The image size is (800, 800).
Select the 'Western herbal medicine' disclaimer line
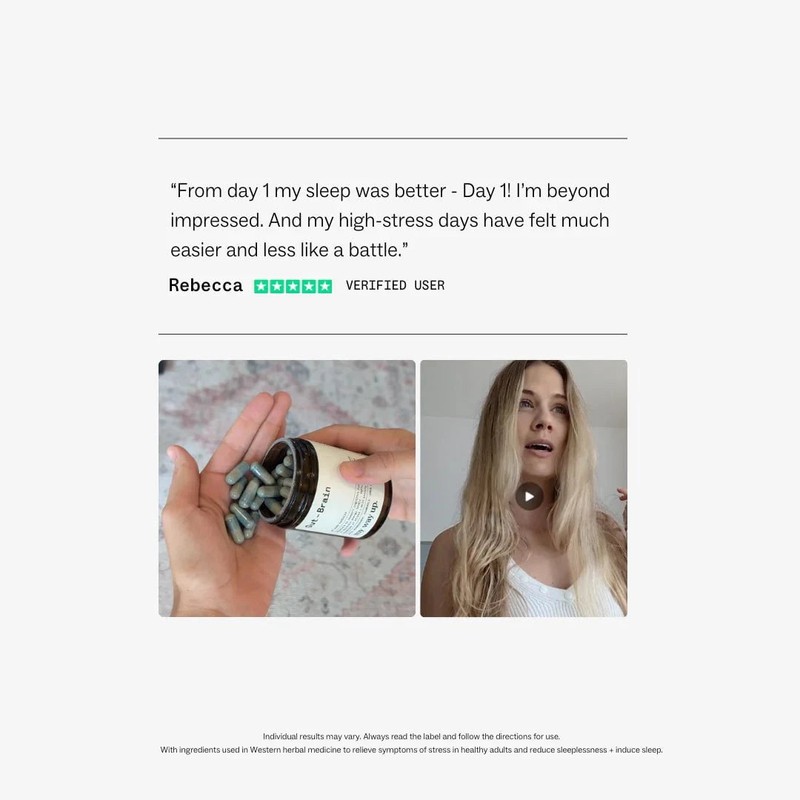click(411, 749)
